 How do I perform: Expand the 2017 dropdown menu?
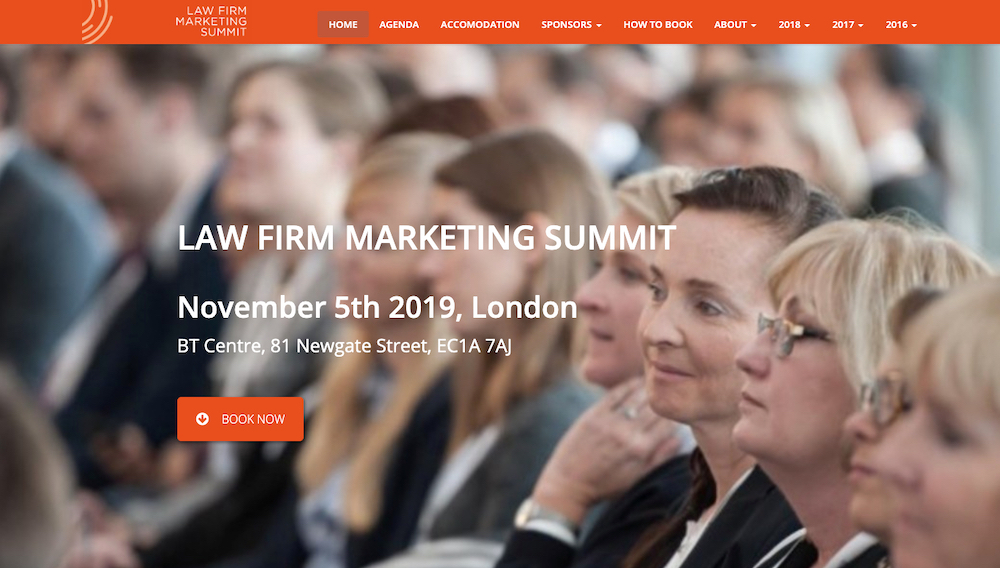[848, 24]
